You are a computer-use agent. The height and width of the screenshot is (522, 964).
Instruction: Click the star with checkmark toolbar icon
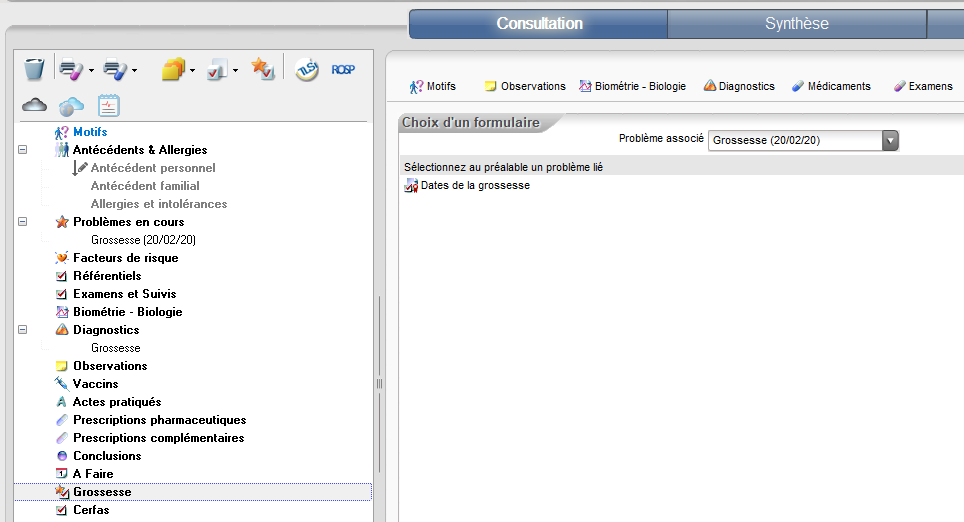(262, 69)
